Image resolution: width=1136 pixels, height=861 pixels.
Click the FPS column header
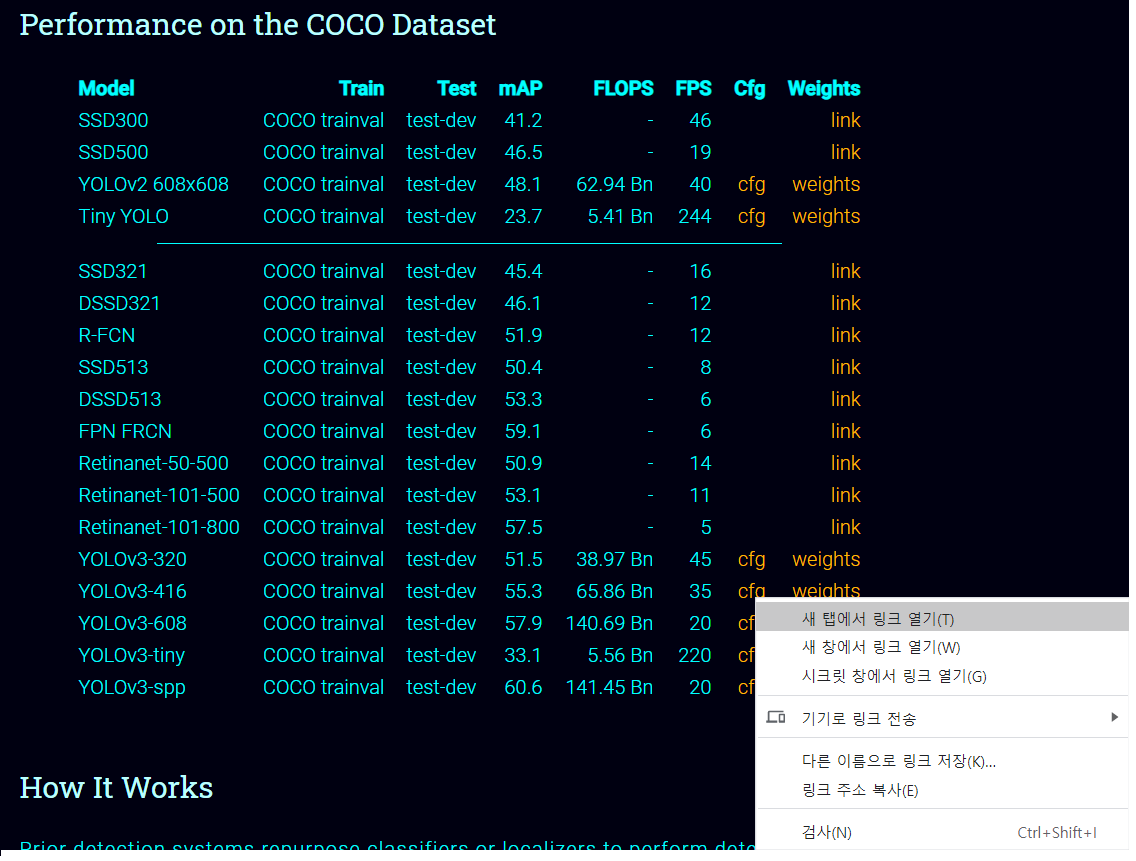click(693, 88)
